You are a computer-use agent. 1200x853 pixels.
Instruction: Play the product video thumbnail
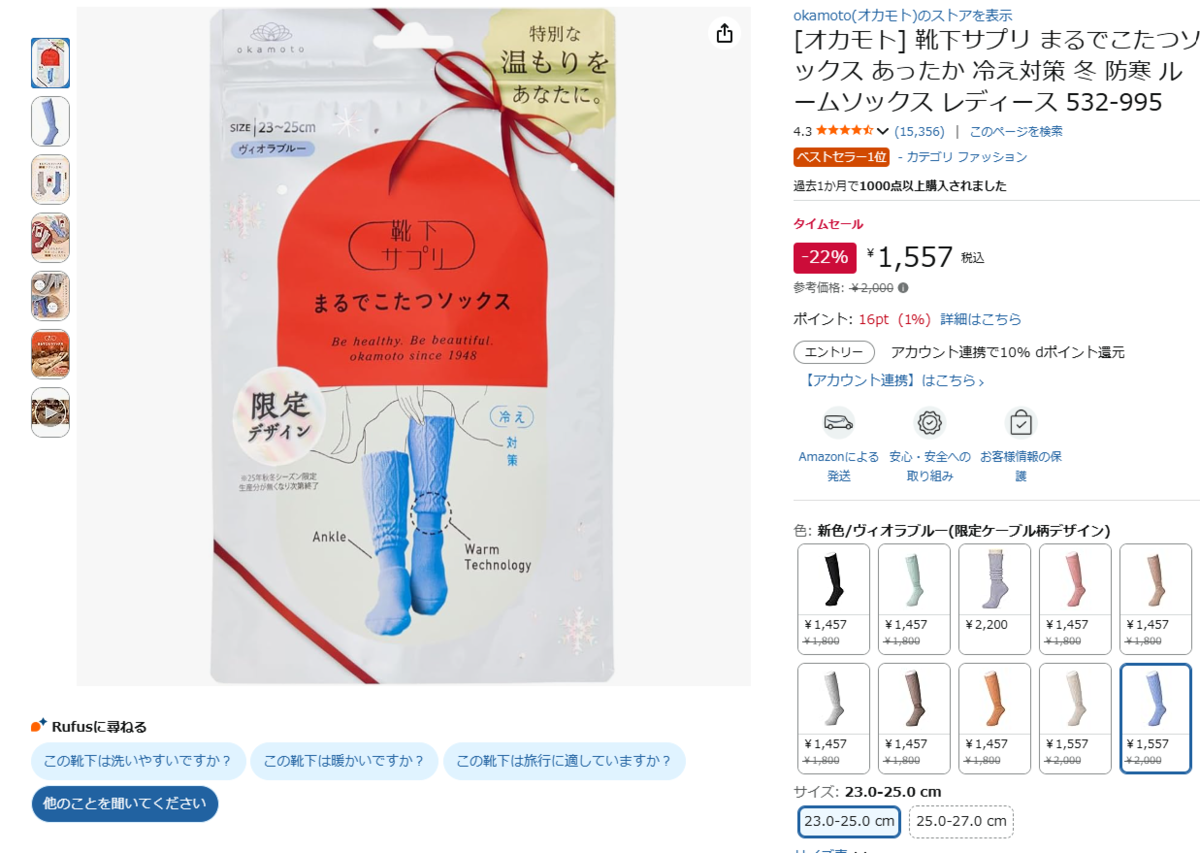50,412
